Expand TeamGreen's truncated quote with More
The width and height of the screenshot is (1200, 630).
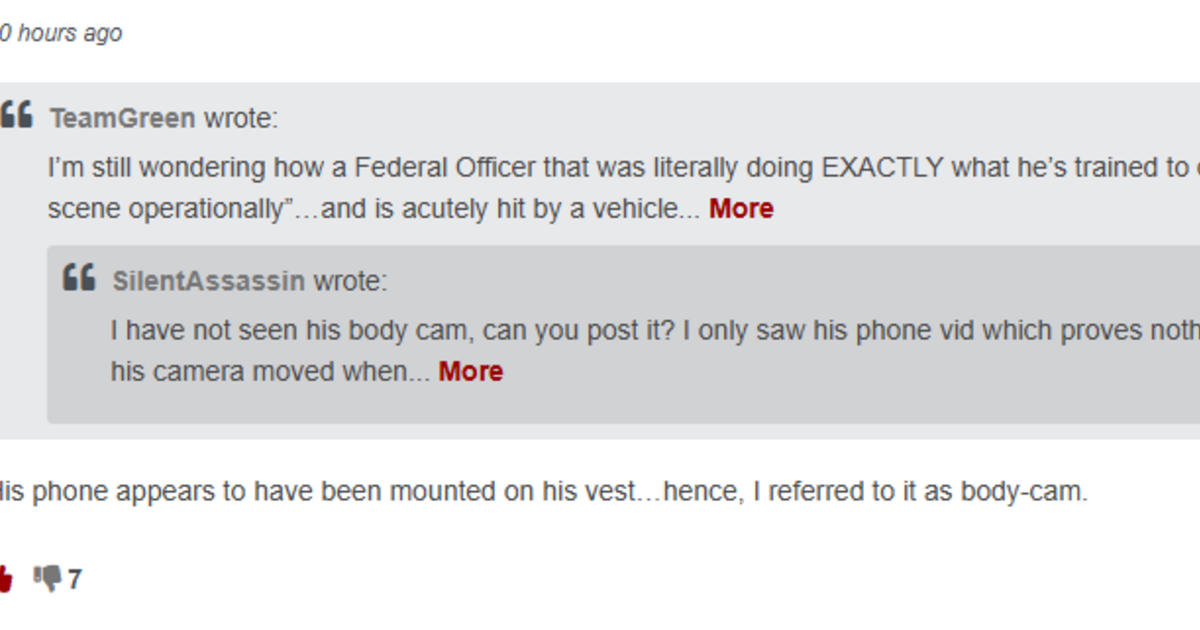click(x=741, y=208)
